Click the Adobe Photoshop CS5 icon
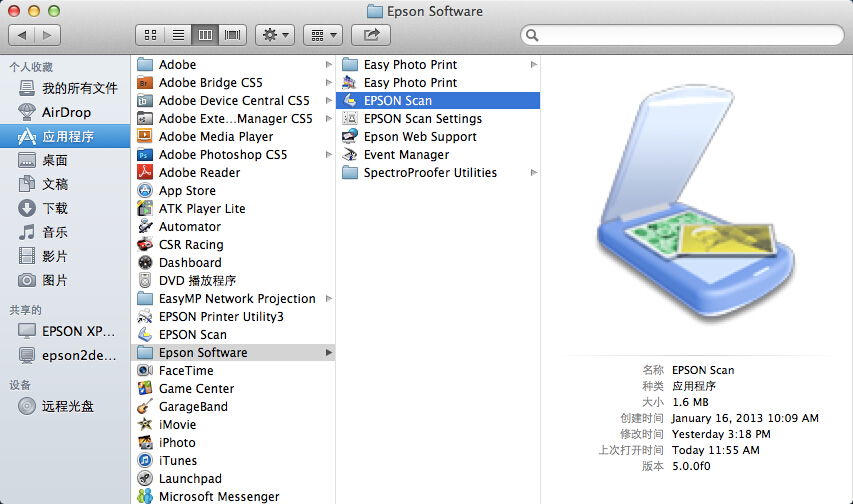This screenshot has width=853, height=504. [145, 155]
